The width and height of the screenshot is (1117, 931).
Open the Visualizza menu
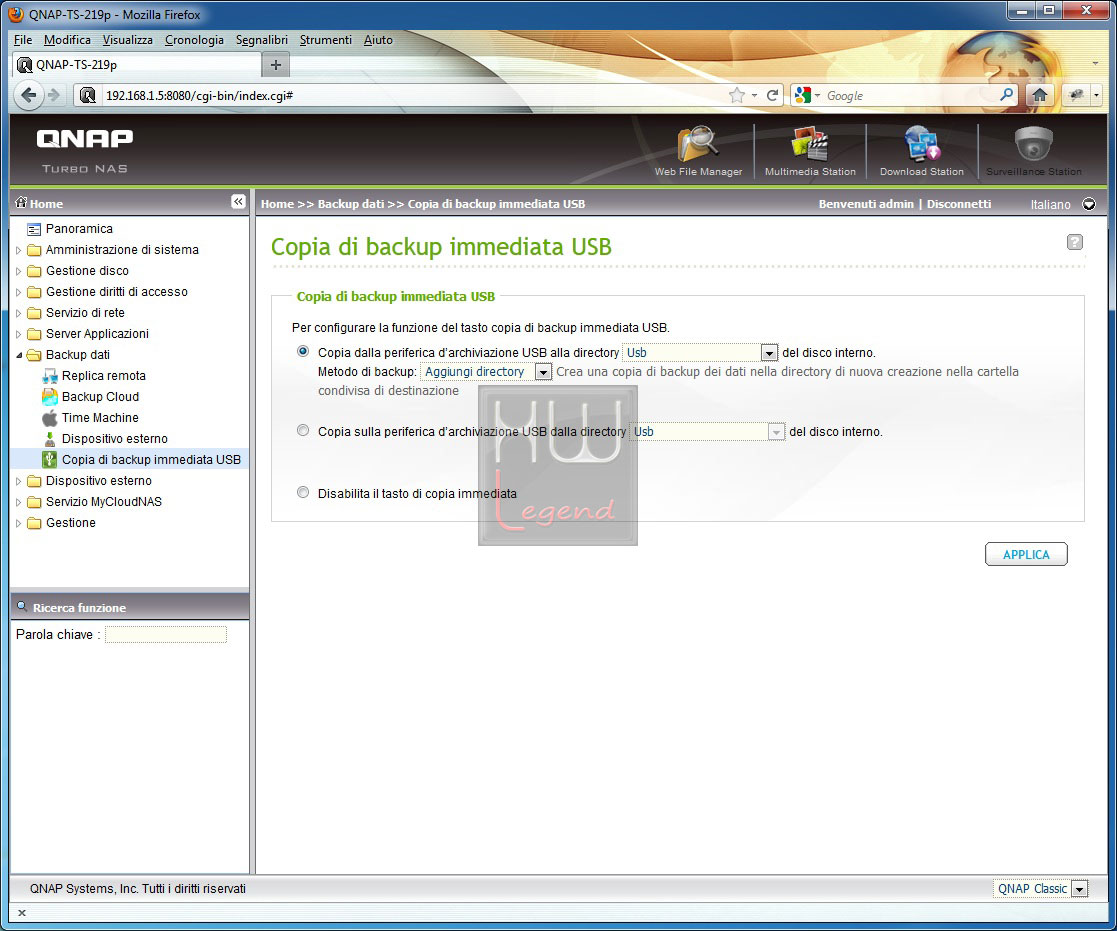pyautogui.click(x=128, y=40)
